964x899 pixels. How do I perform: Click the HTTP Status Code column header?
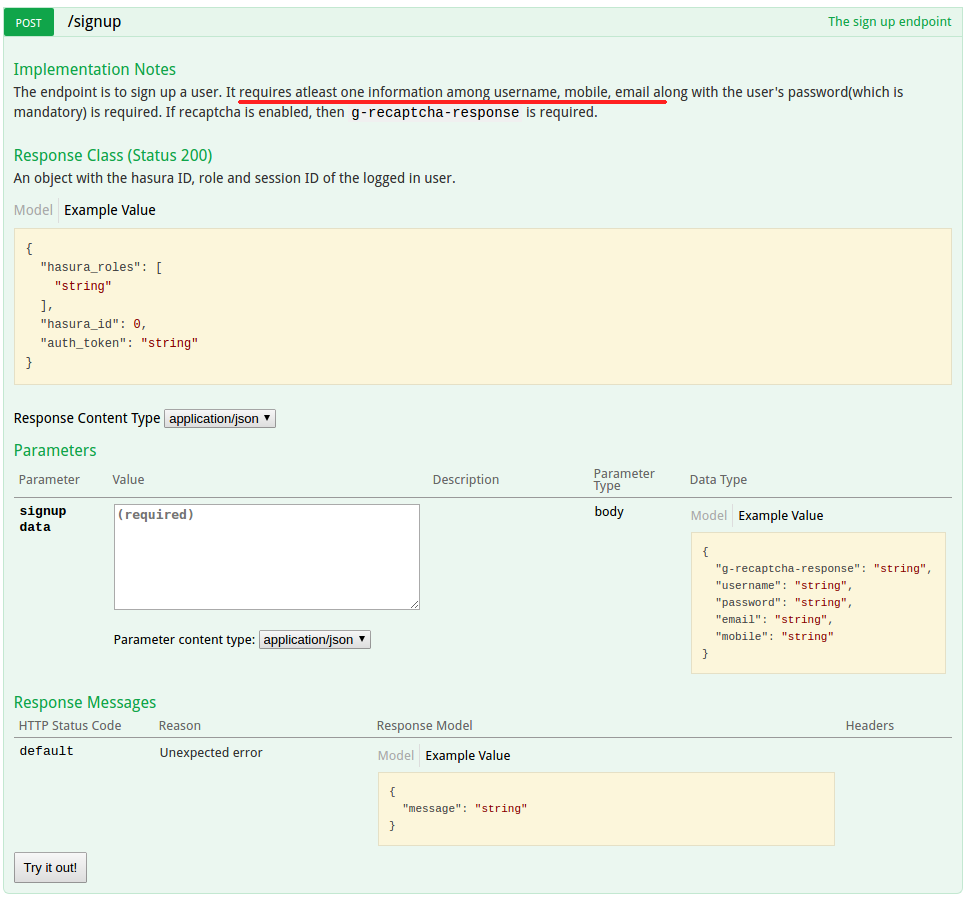70,726
